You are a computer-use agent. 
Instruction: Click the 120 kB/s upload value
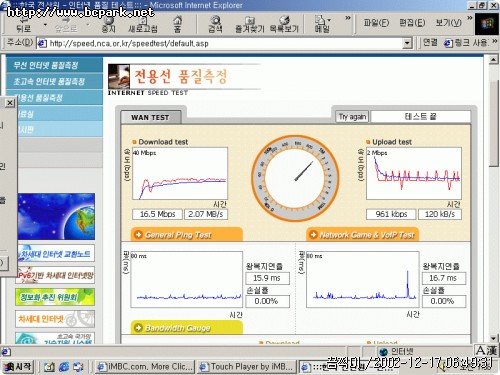[x=440, y=214]
